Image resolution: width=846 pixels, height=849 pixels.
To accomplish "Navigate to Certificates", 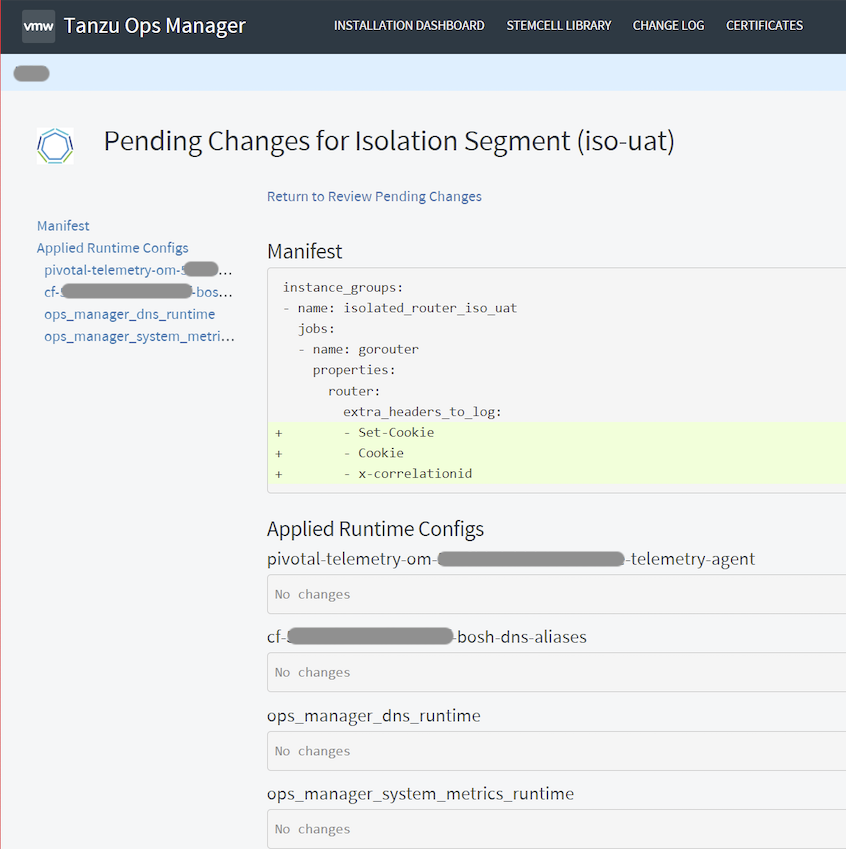I will pos(764,25).
